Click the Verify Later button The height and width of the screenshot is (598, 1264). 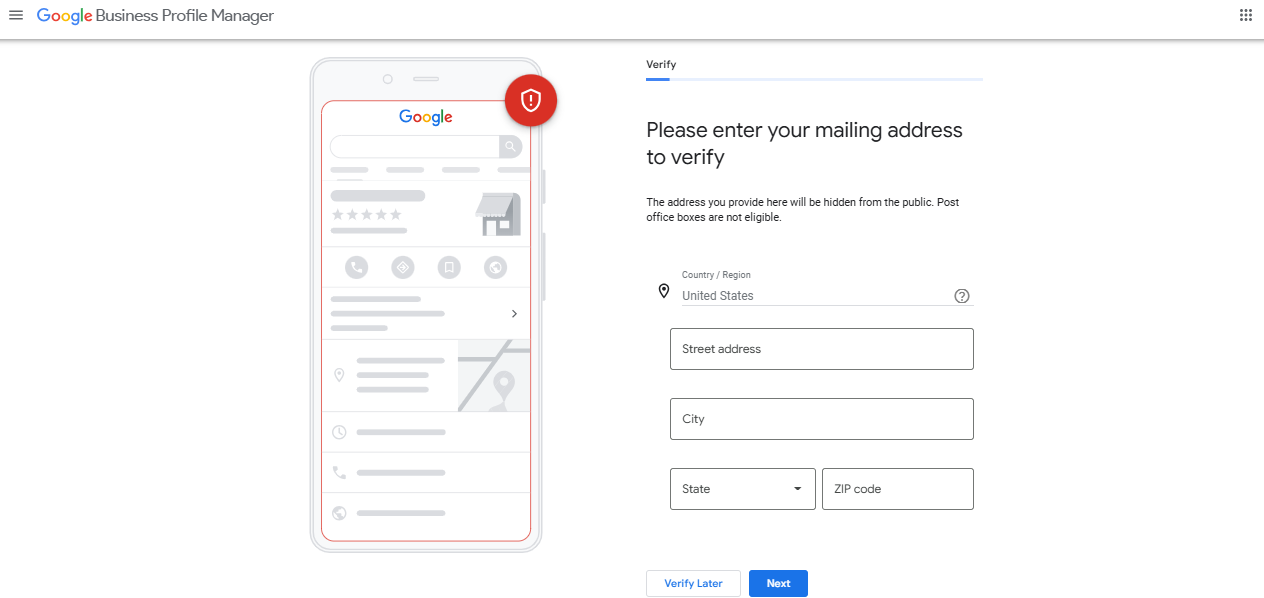tap(693, 583)
